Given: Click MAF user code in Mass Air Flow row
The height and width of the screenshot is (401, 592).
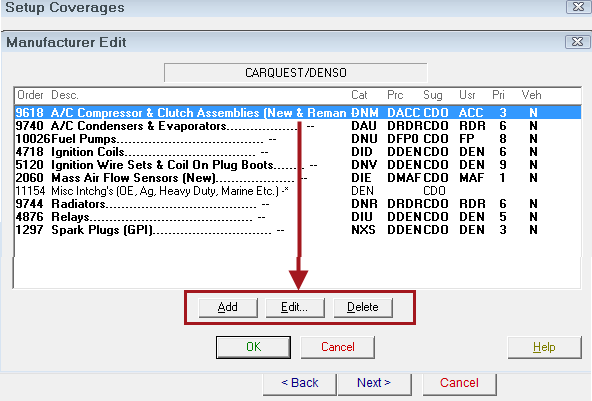Looking at the screenshot, I should point(472,178).
